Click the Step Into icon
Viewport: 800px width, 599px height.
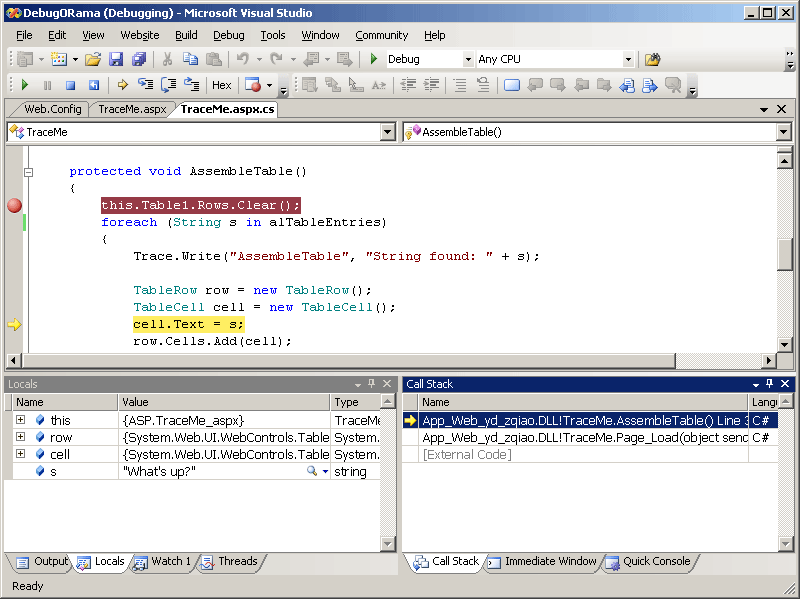tap(146, 86)
